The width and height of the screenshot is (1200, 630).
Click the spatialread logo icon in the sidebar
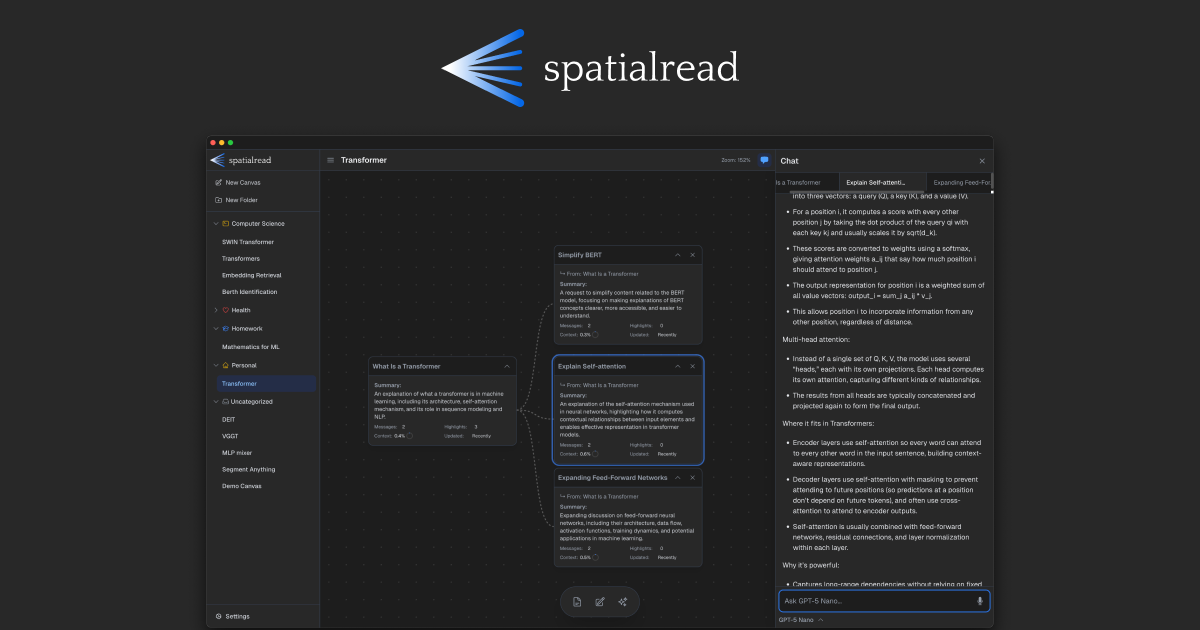click(x=216, y=159)
